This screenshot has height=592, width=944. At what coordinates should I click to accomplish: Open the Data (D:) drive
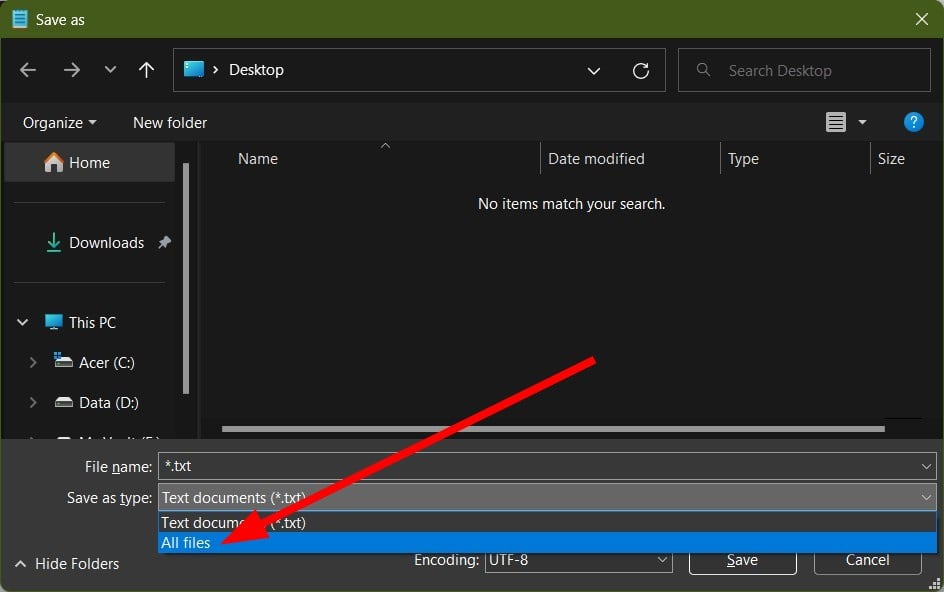point(103,402)
